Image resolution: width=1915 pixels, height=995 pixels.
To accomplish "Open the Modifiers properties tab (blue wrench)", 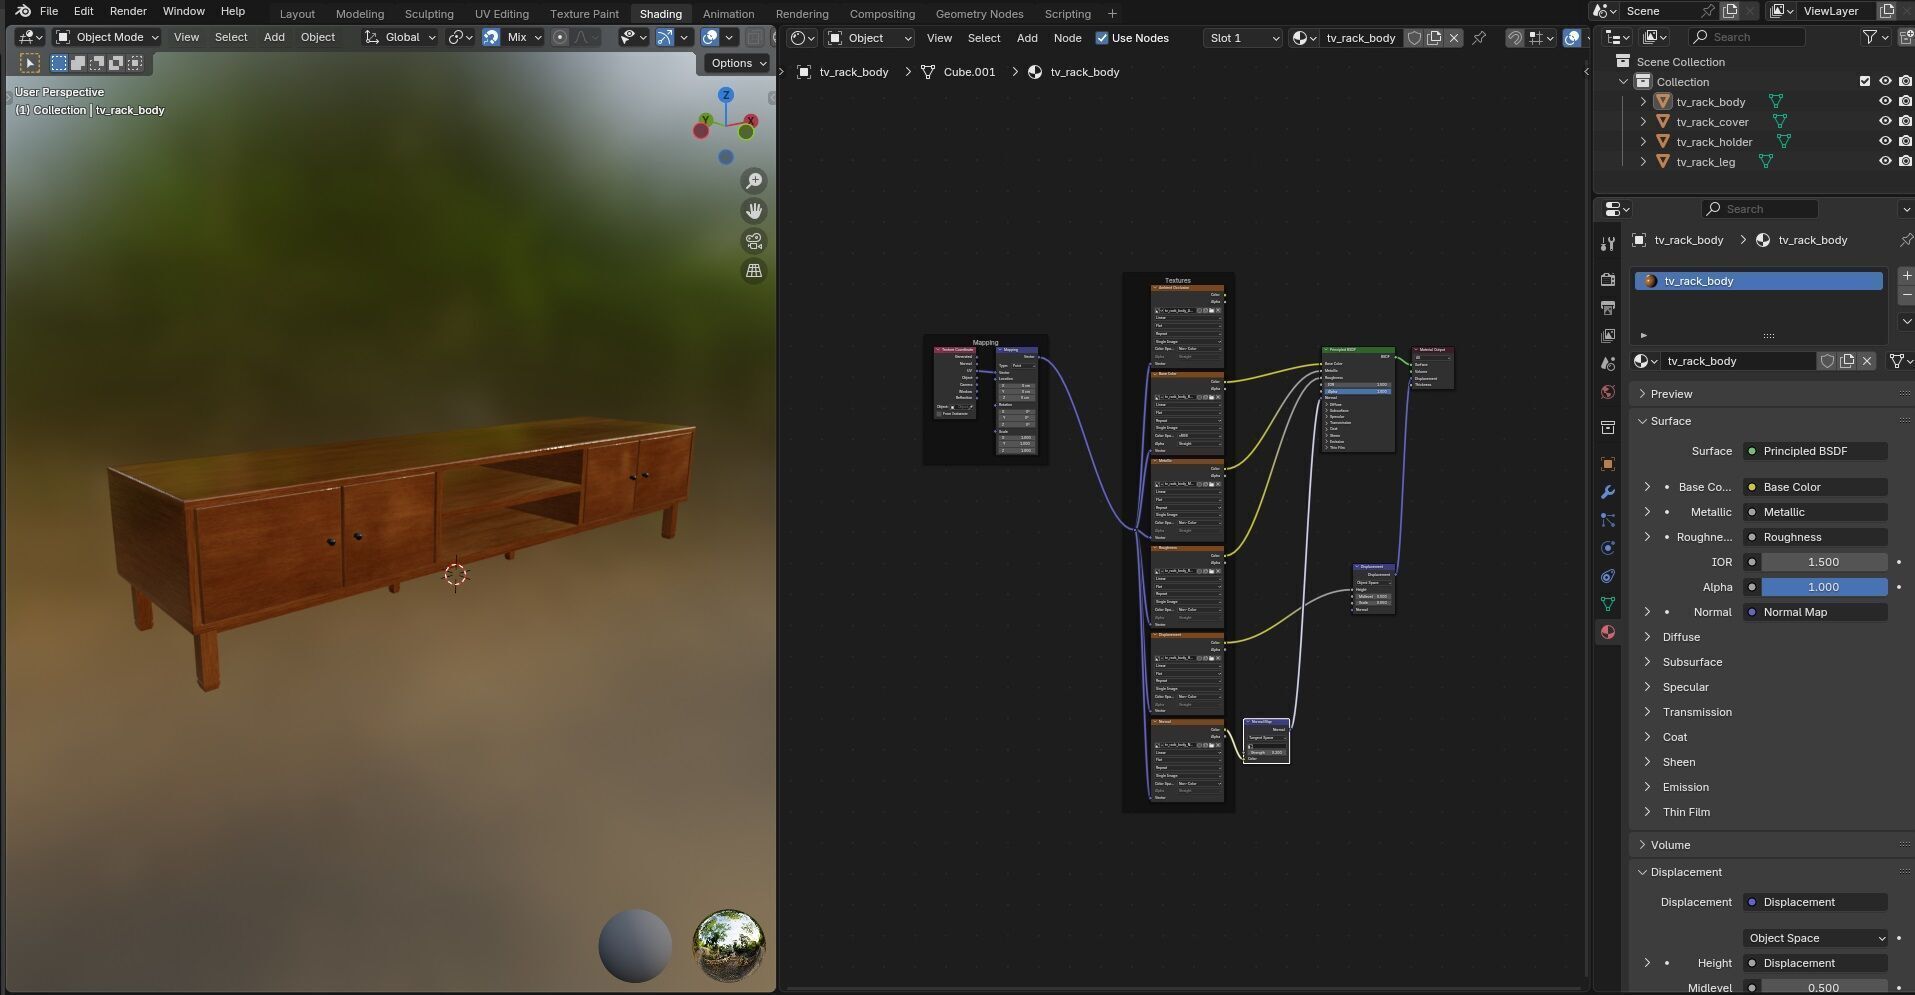I will 1608,492.
